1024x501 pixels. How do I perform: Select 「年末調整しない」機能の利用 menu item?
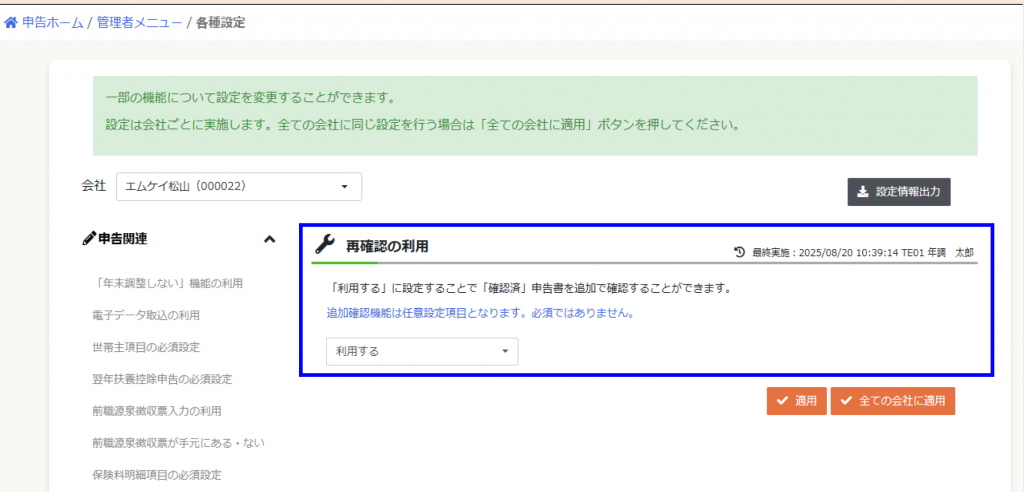[168, 283]
